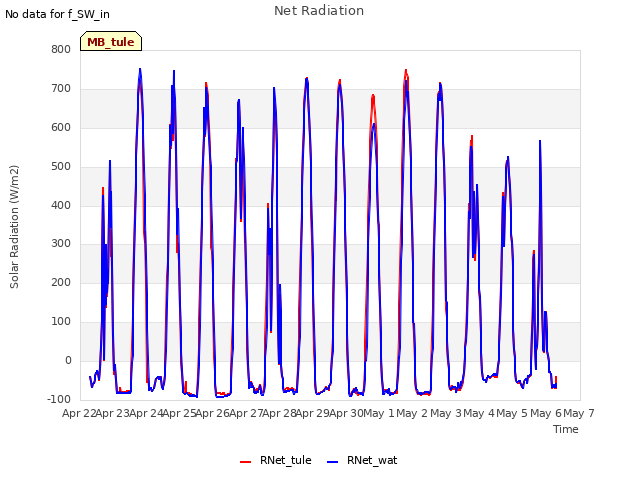Image resolution: width=640 pixels, height=480 pixels.
Task: Click the Apr 26 x-axis date label
Action: pyautogui.click(x=213, y=413)
